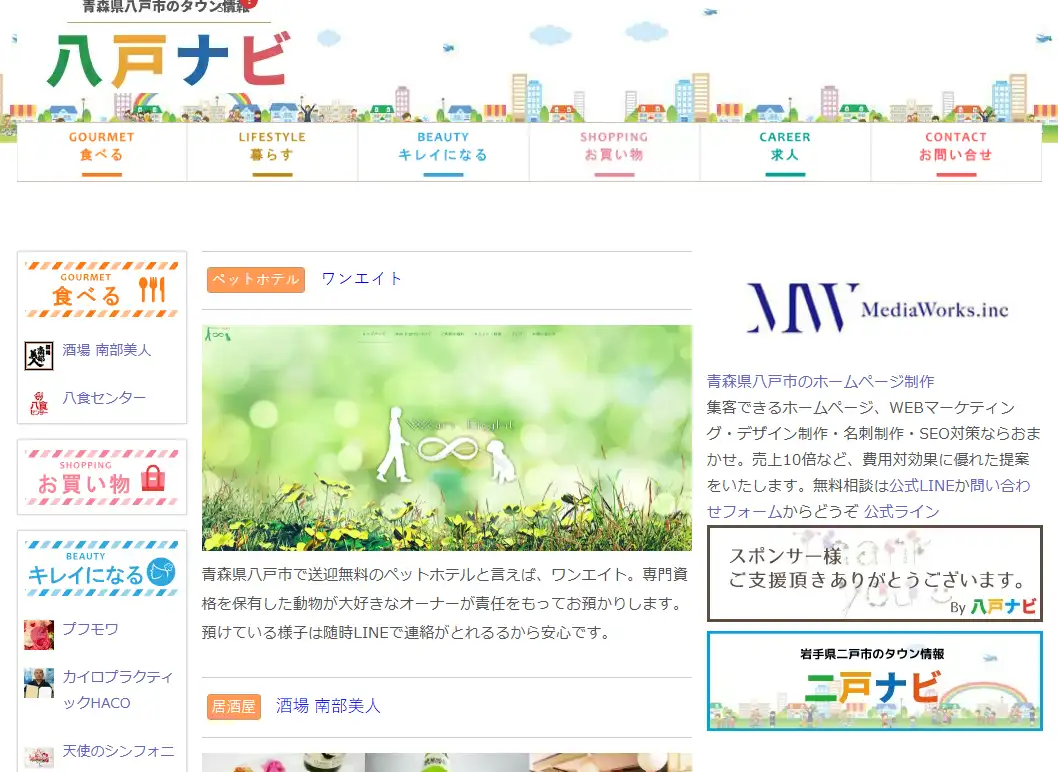Click the blue beauty face icon
This screenshot has width=1058, height=772.
click(x=161, y=572)
